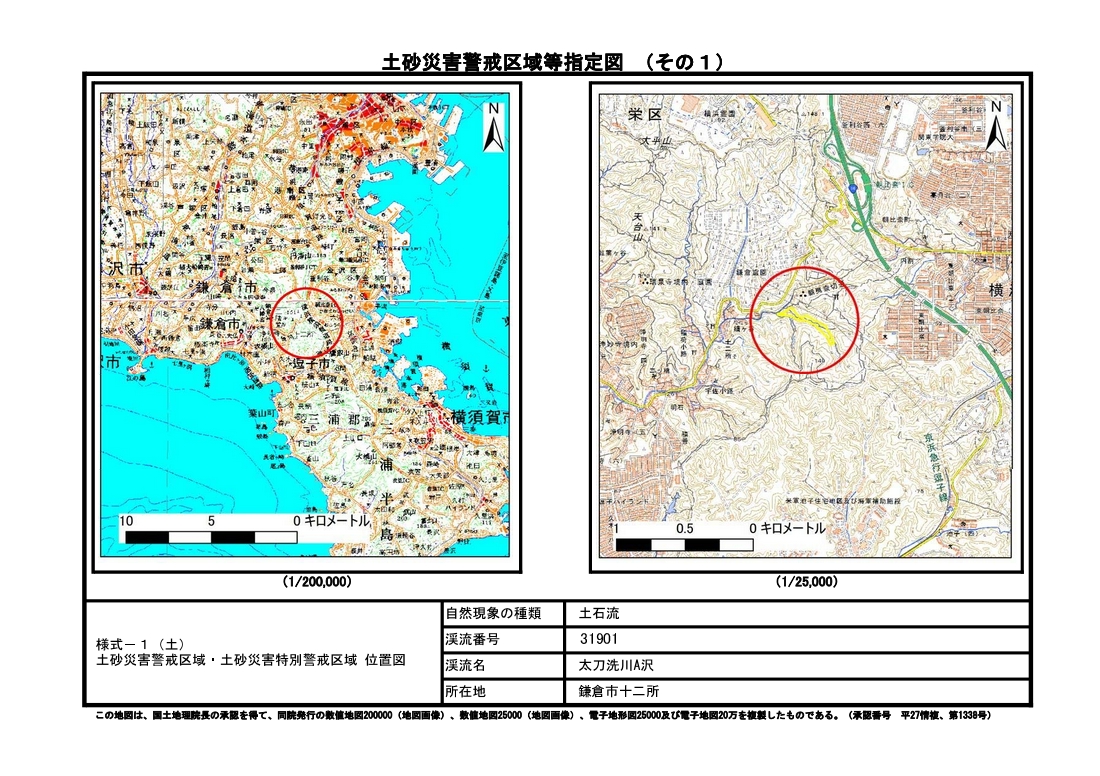Select the 土石流 table cell
Image resolution: width=1100 pixels, height=776 pixels.
tap(600, 614)
